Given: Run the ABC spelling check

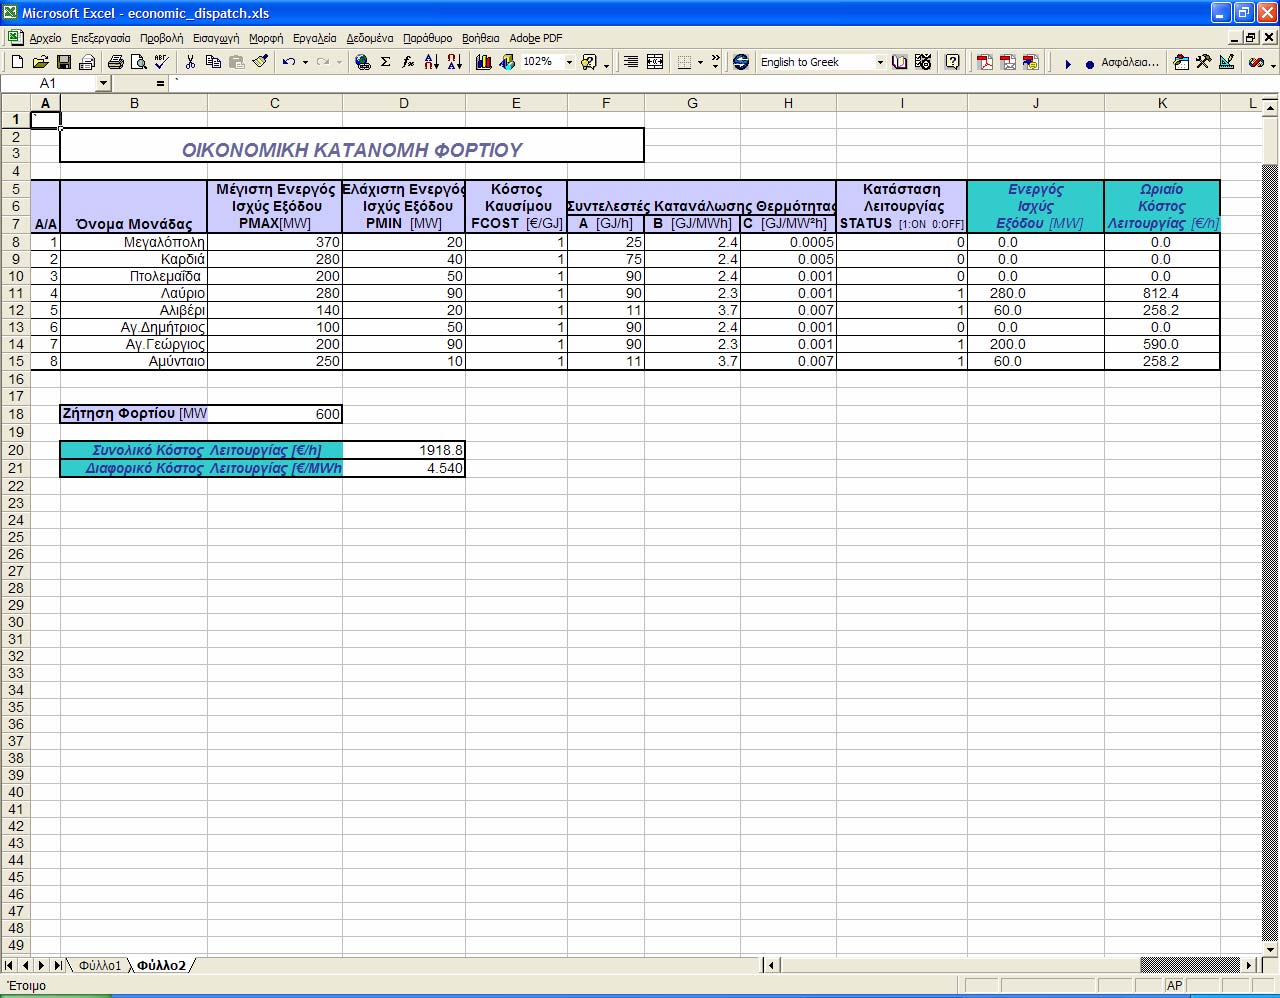Looking at the screenshot, I should tap(161, 62).
